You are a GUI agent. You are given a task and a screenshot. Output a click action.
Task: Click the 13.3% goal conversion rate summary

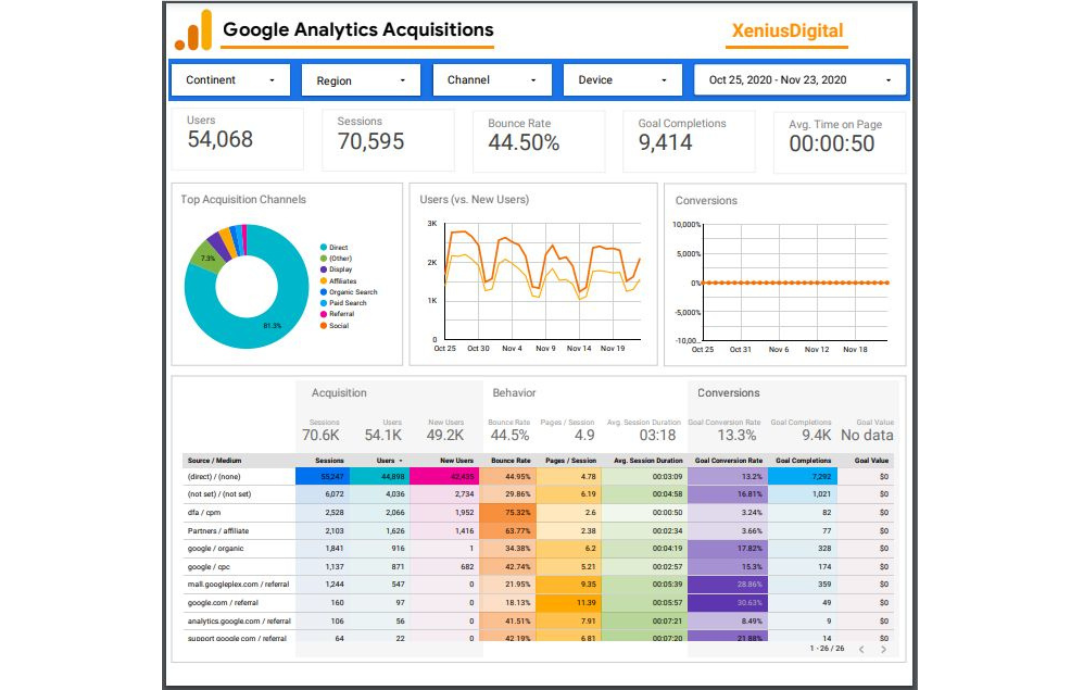[x=736, y=435]
